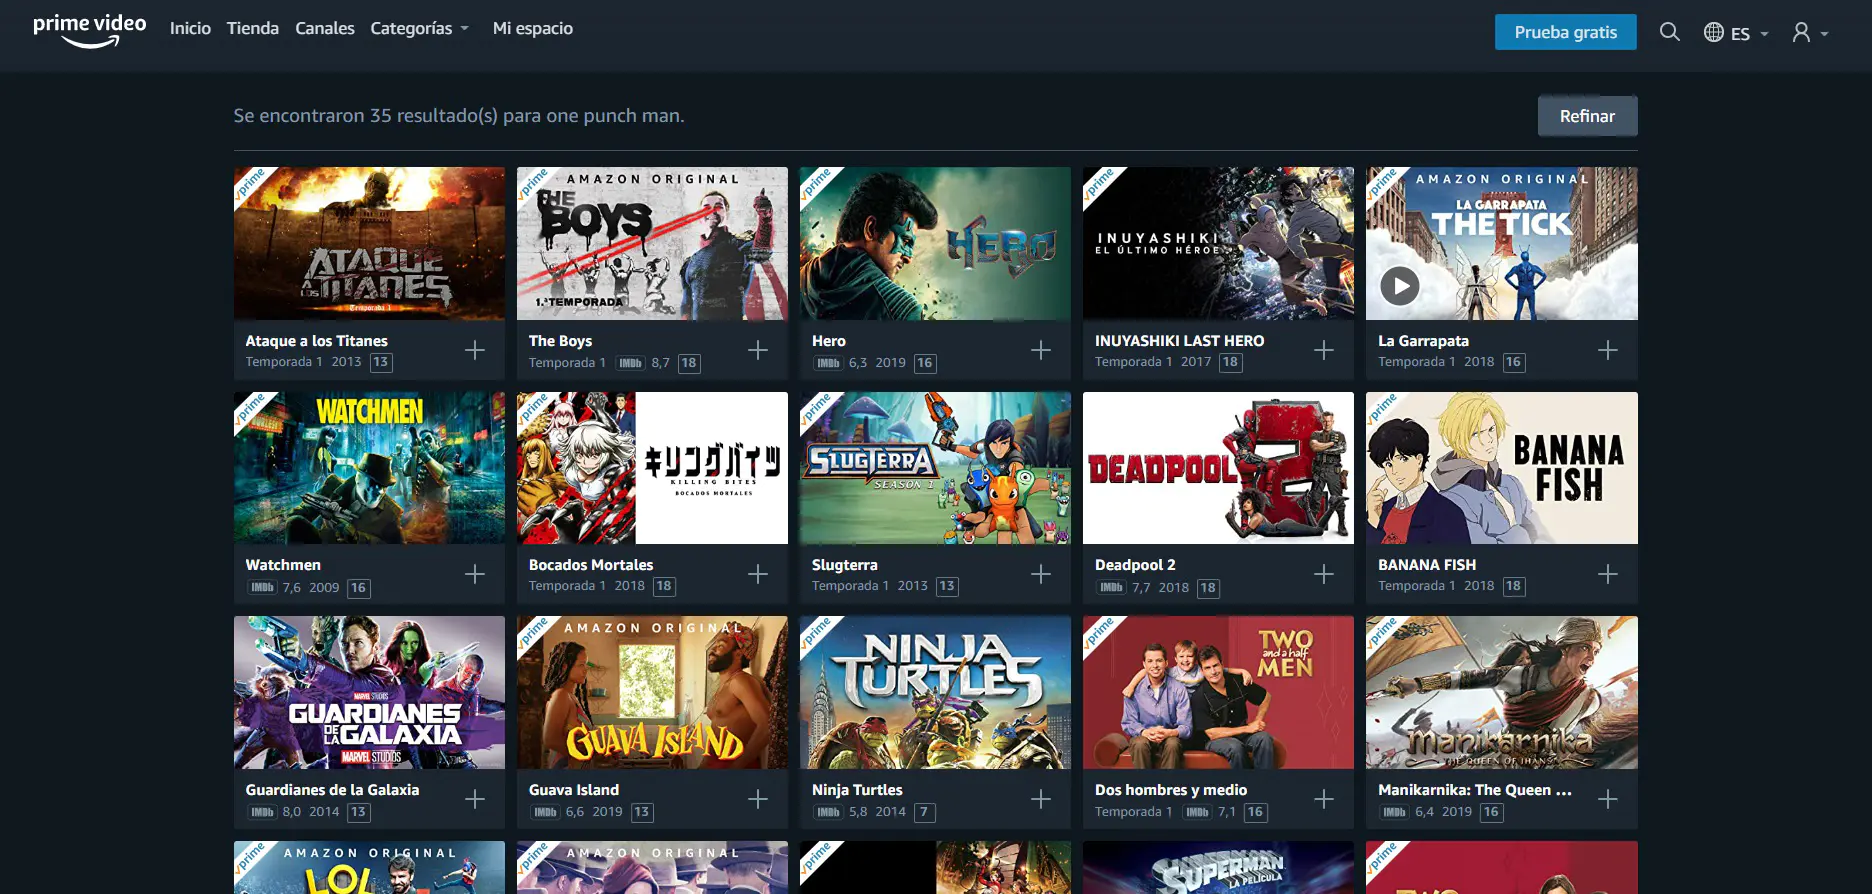Go to Inicio
The width and height of the screenshot is (1872, 894).
click(x=190, y=28)
